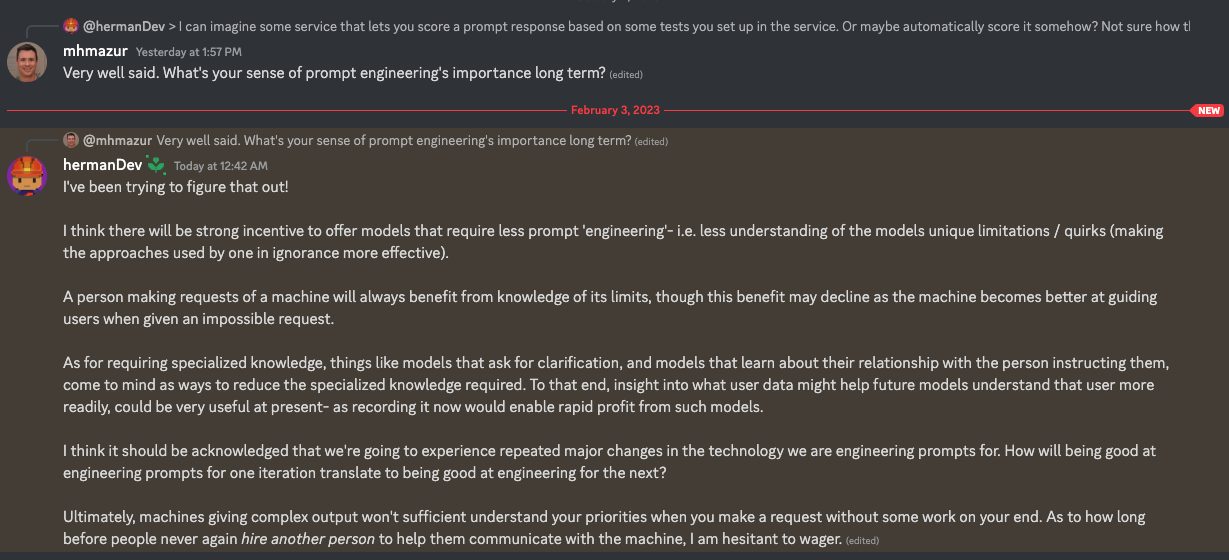Click '(edited)' label after mhmazur's message

coord(626,74)
